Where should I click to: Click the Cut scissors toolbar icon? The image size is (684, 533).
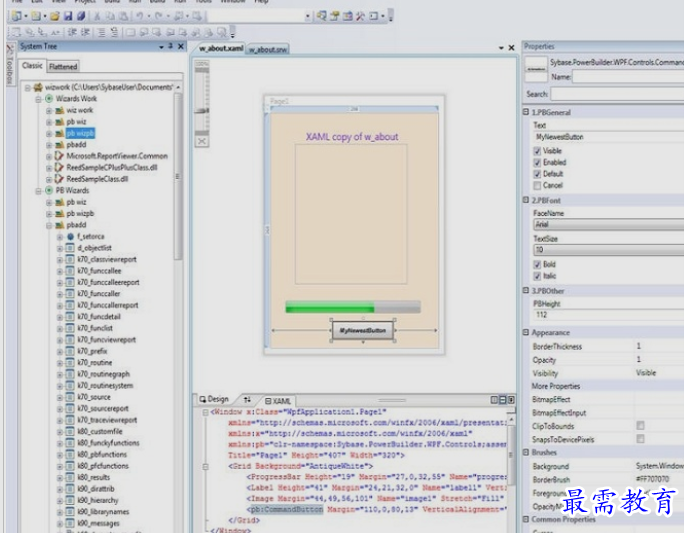click(x=97, y=16)
